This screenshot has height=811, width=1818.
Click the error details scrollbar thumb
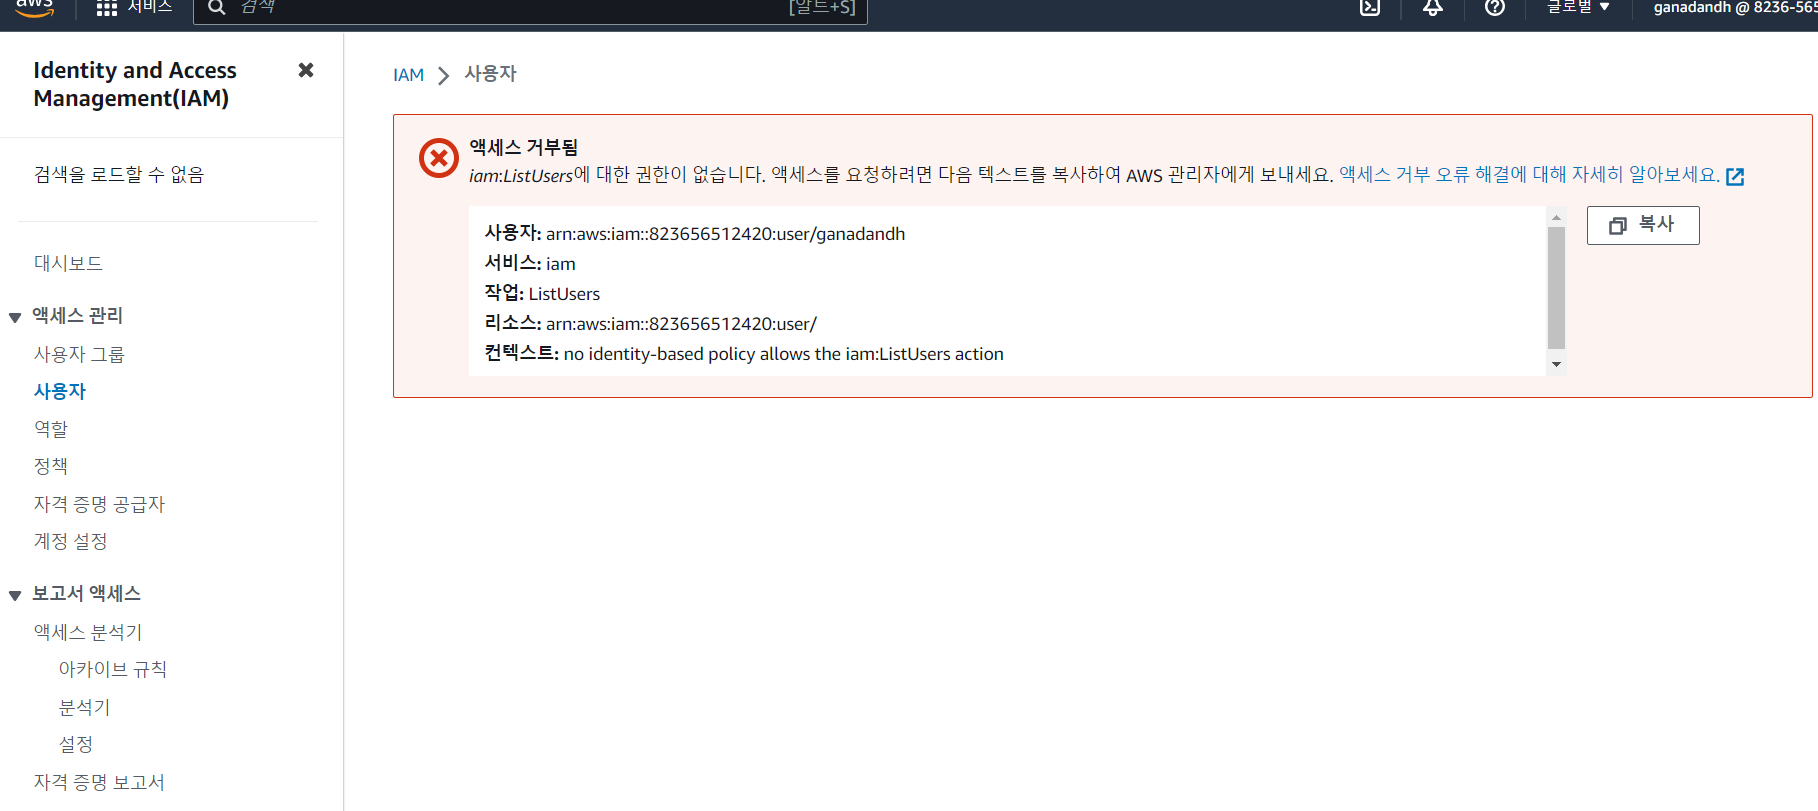click(1556, 288)
